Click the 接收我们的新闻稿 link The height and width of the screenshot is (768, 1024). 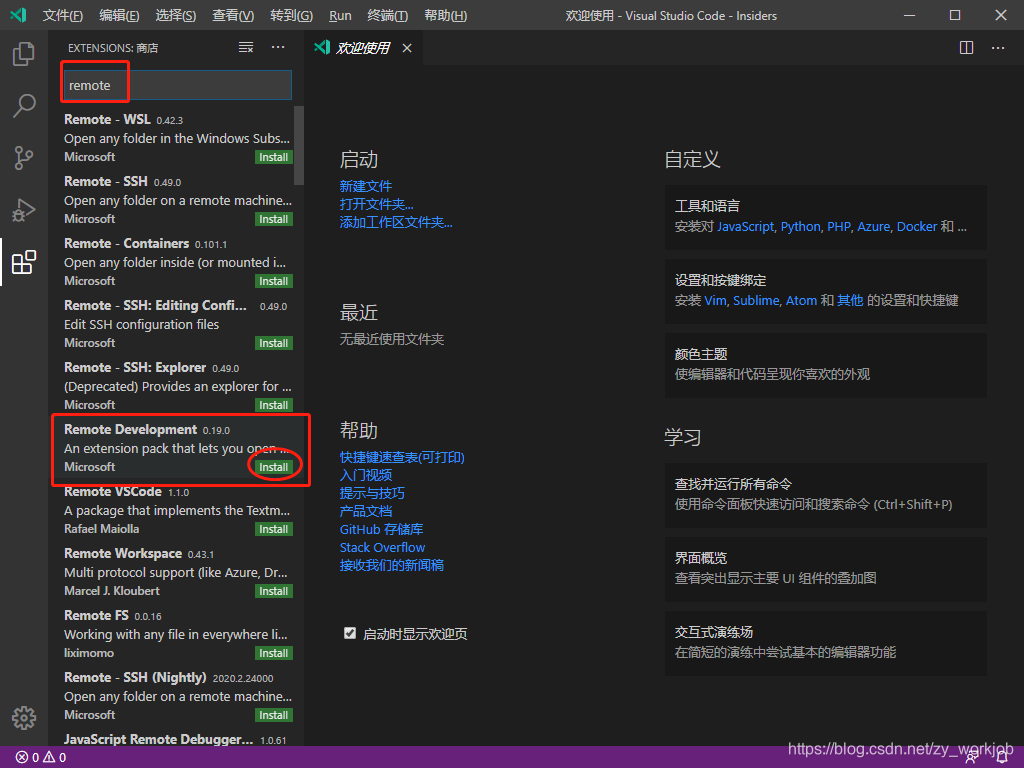coord(392,565)
